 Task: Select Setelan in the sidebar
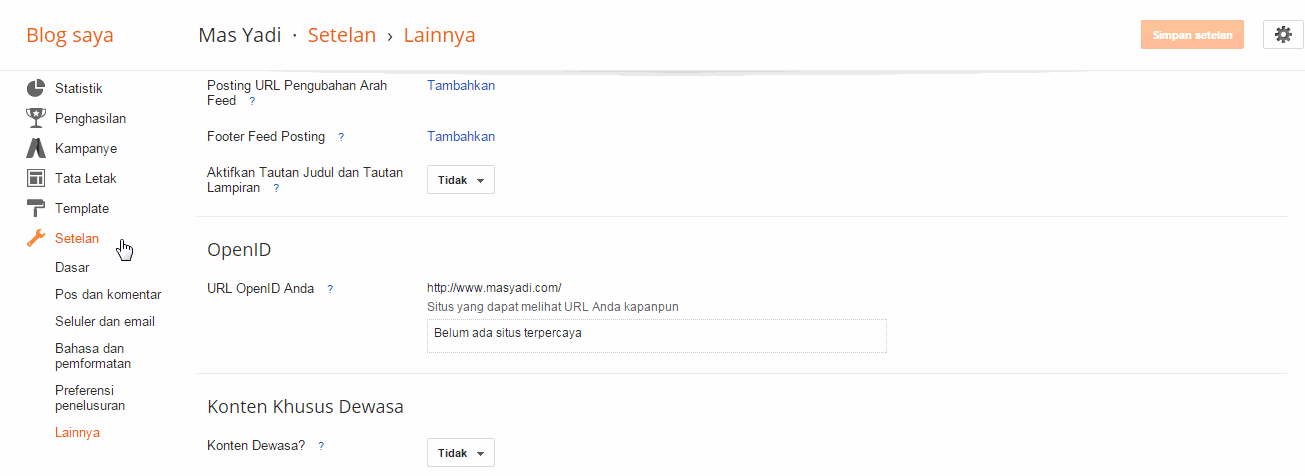[x=77, y=238]
